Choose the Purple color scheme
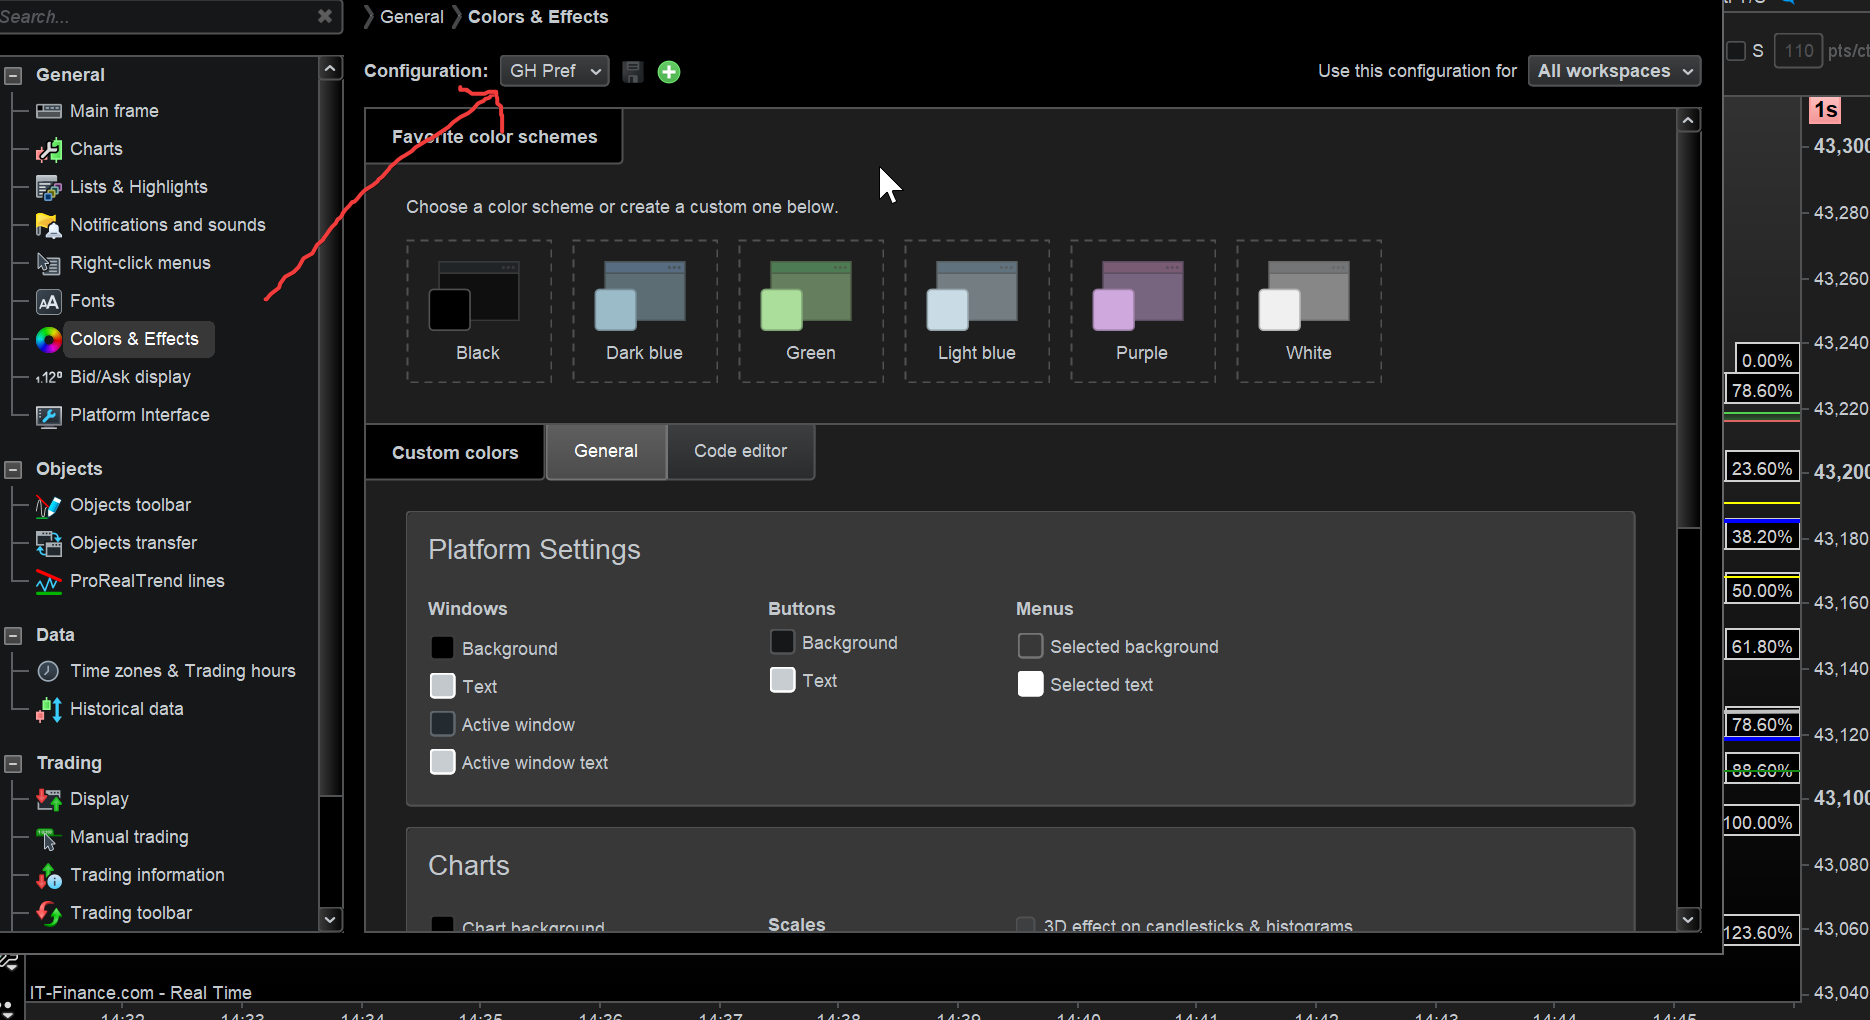This screenshot has height=1020, width=1870. click(x=1143, y=311)
